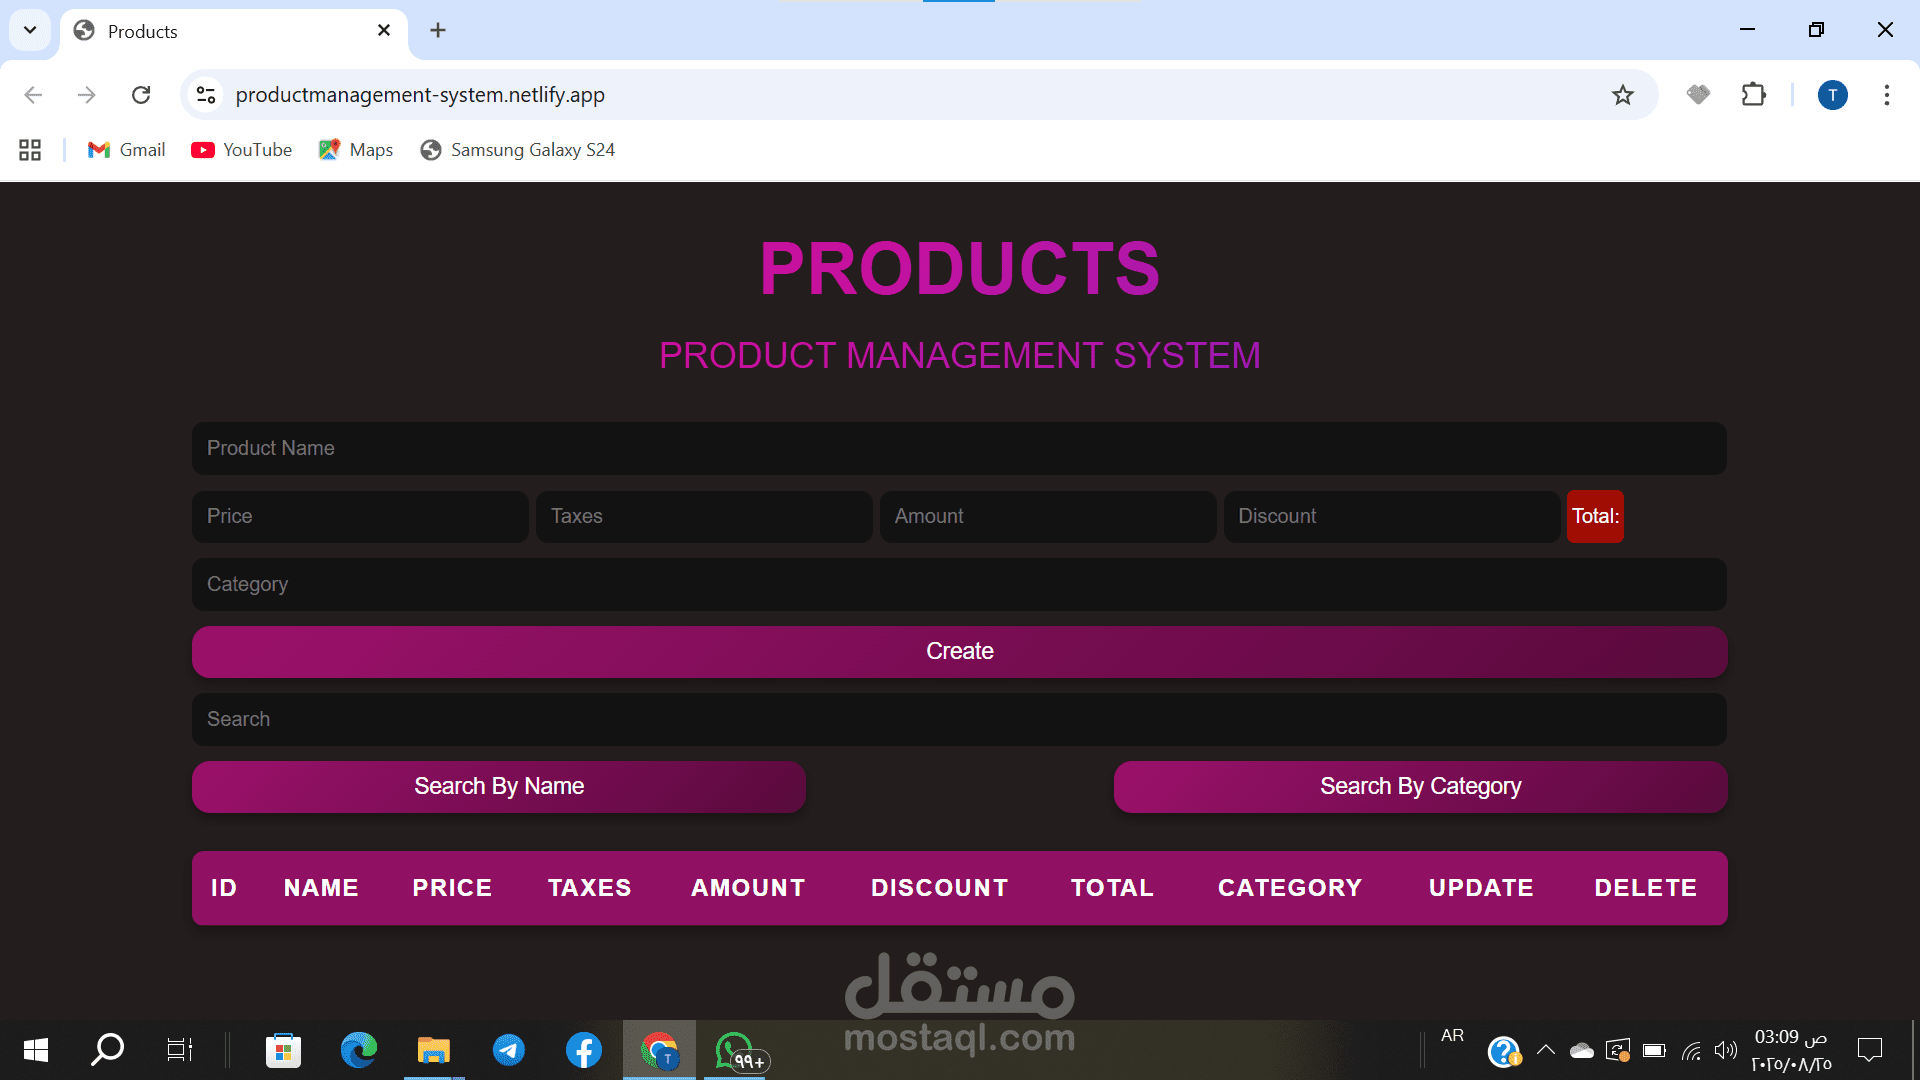
Task: Open Maps bookmark
Action: [356, 150]
